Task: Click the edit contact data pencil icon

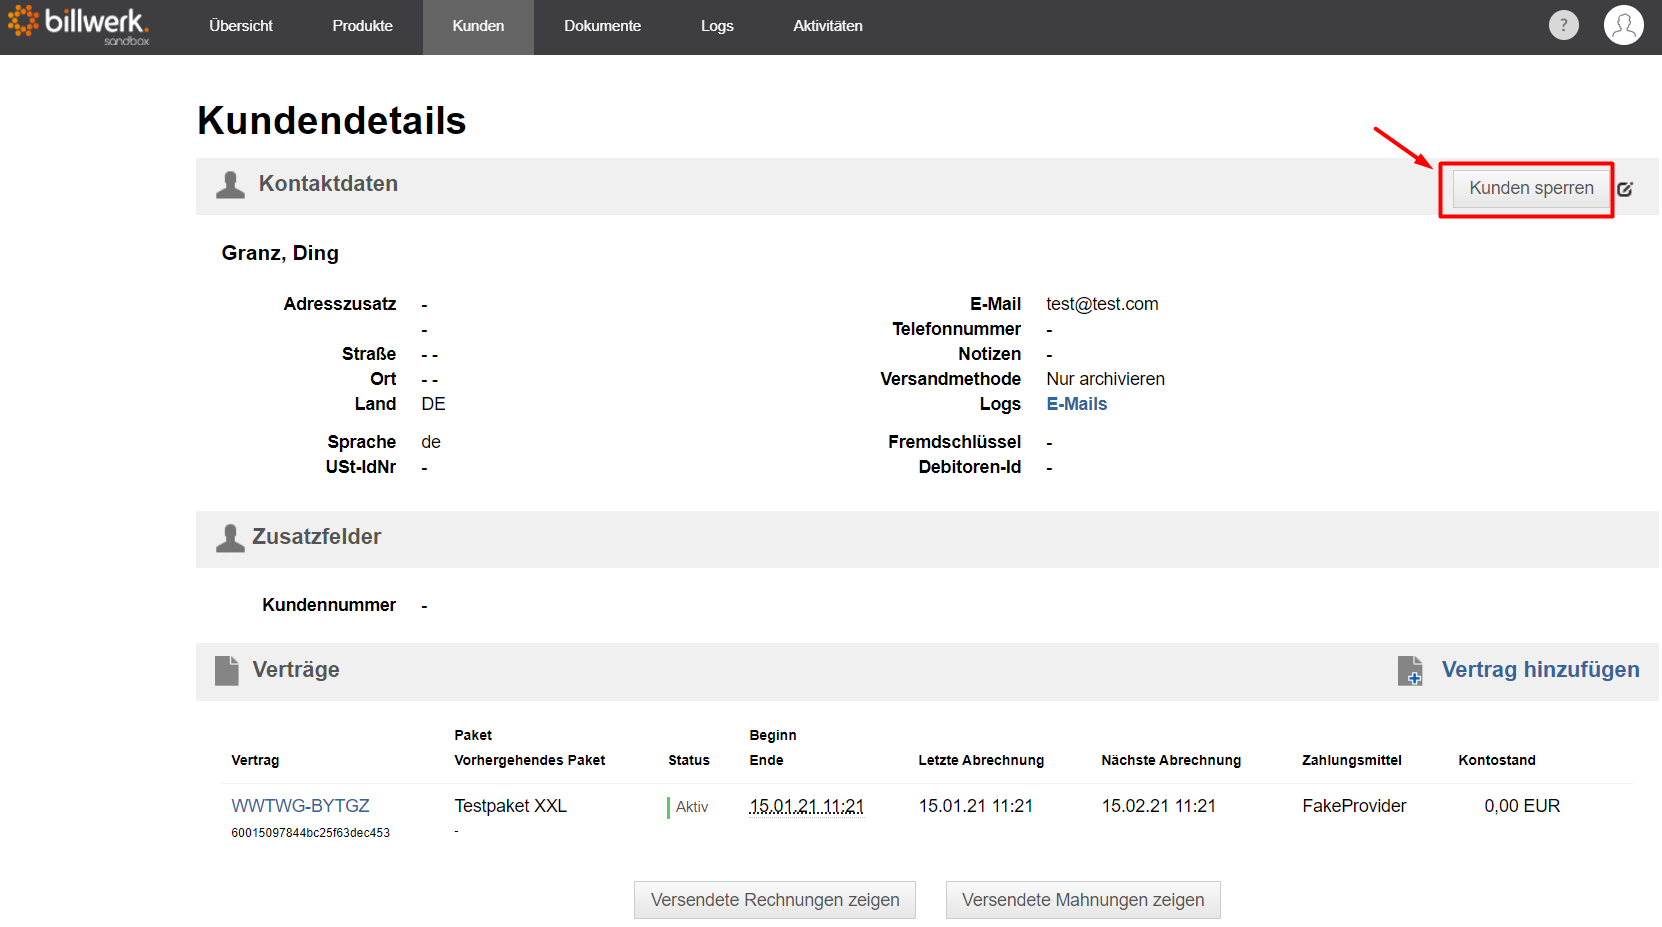Action: click(x=1626, y=189)
